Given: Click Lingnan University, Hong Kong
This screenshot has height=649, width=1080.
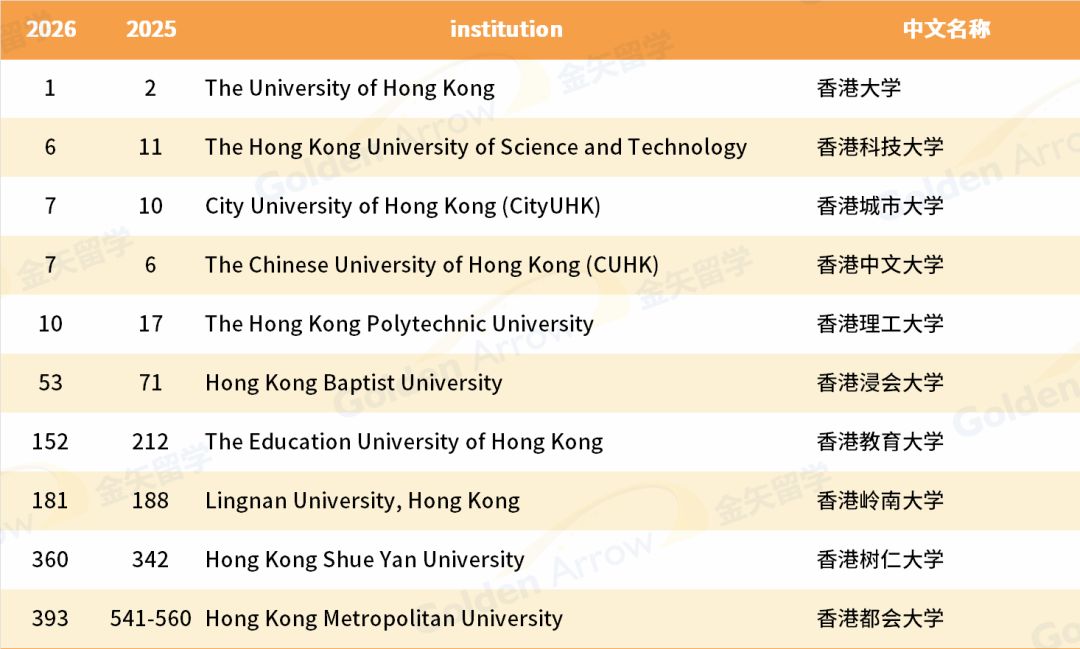Looking at the screenshot, I should point(362,501).
